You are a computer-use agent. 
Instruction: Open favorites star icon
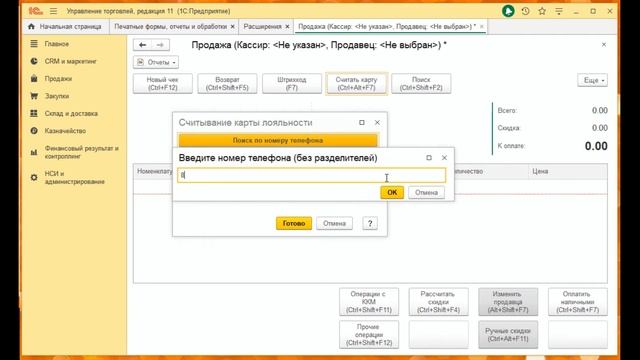542,11
